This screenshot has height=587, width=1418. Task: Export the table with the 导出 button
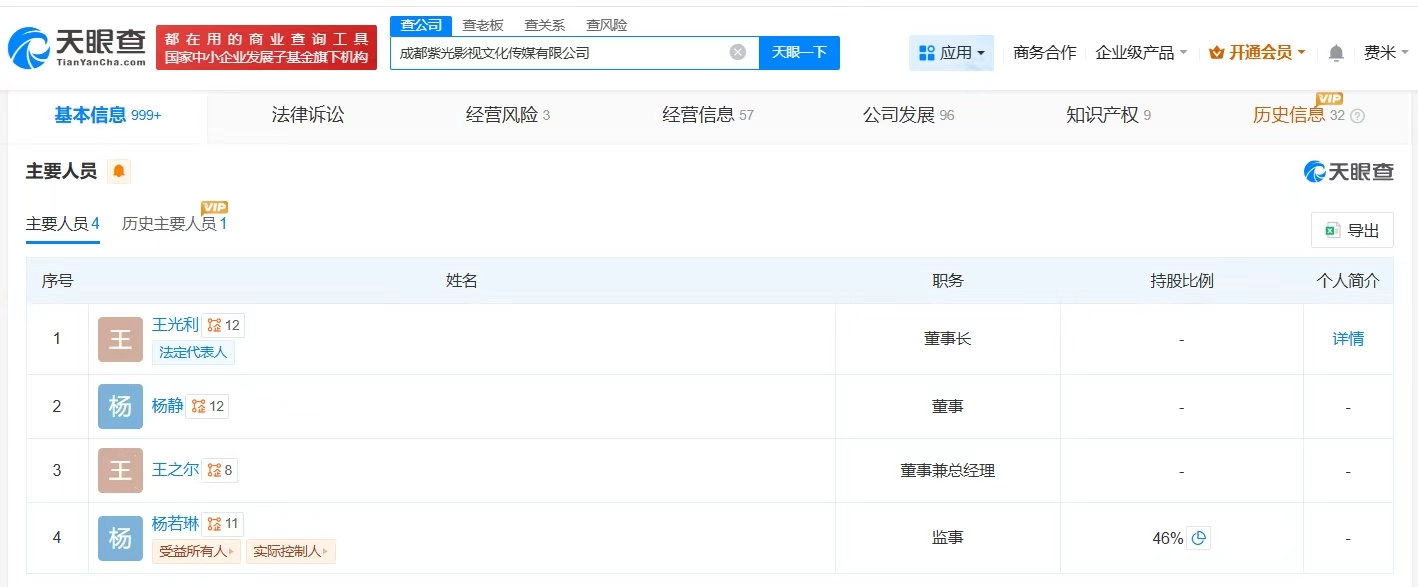[1352, 231]
